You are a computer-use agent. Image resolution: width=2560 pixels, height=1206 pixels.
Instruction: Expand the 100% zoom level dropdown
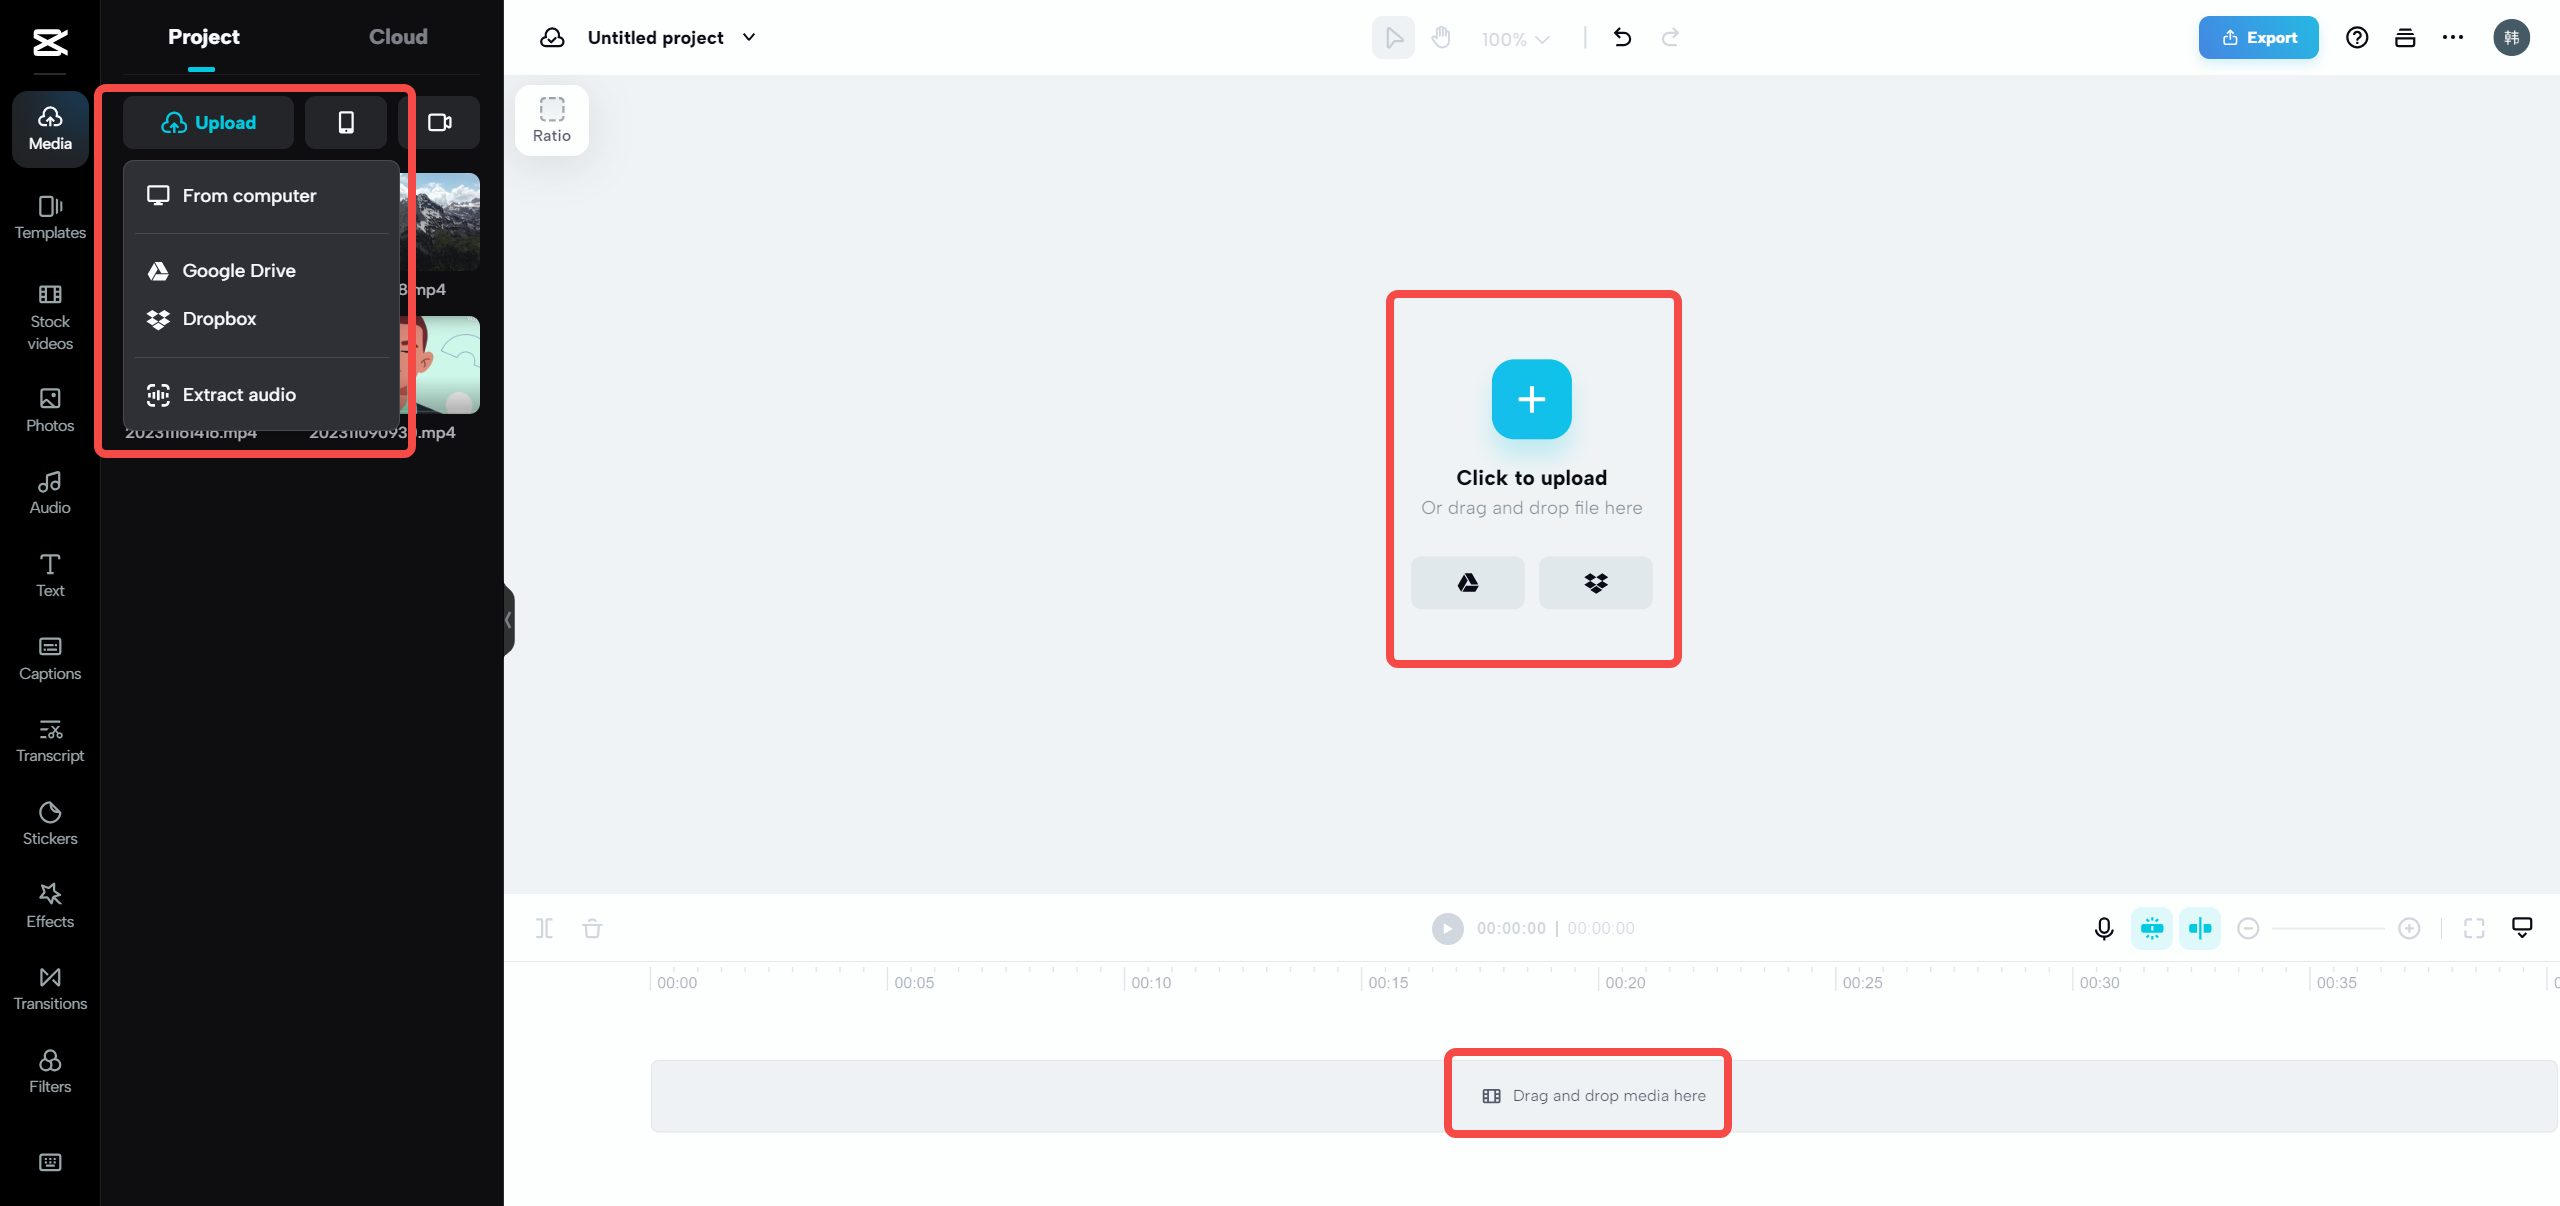point(1512,38)
